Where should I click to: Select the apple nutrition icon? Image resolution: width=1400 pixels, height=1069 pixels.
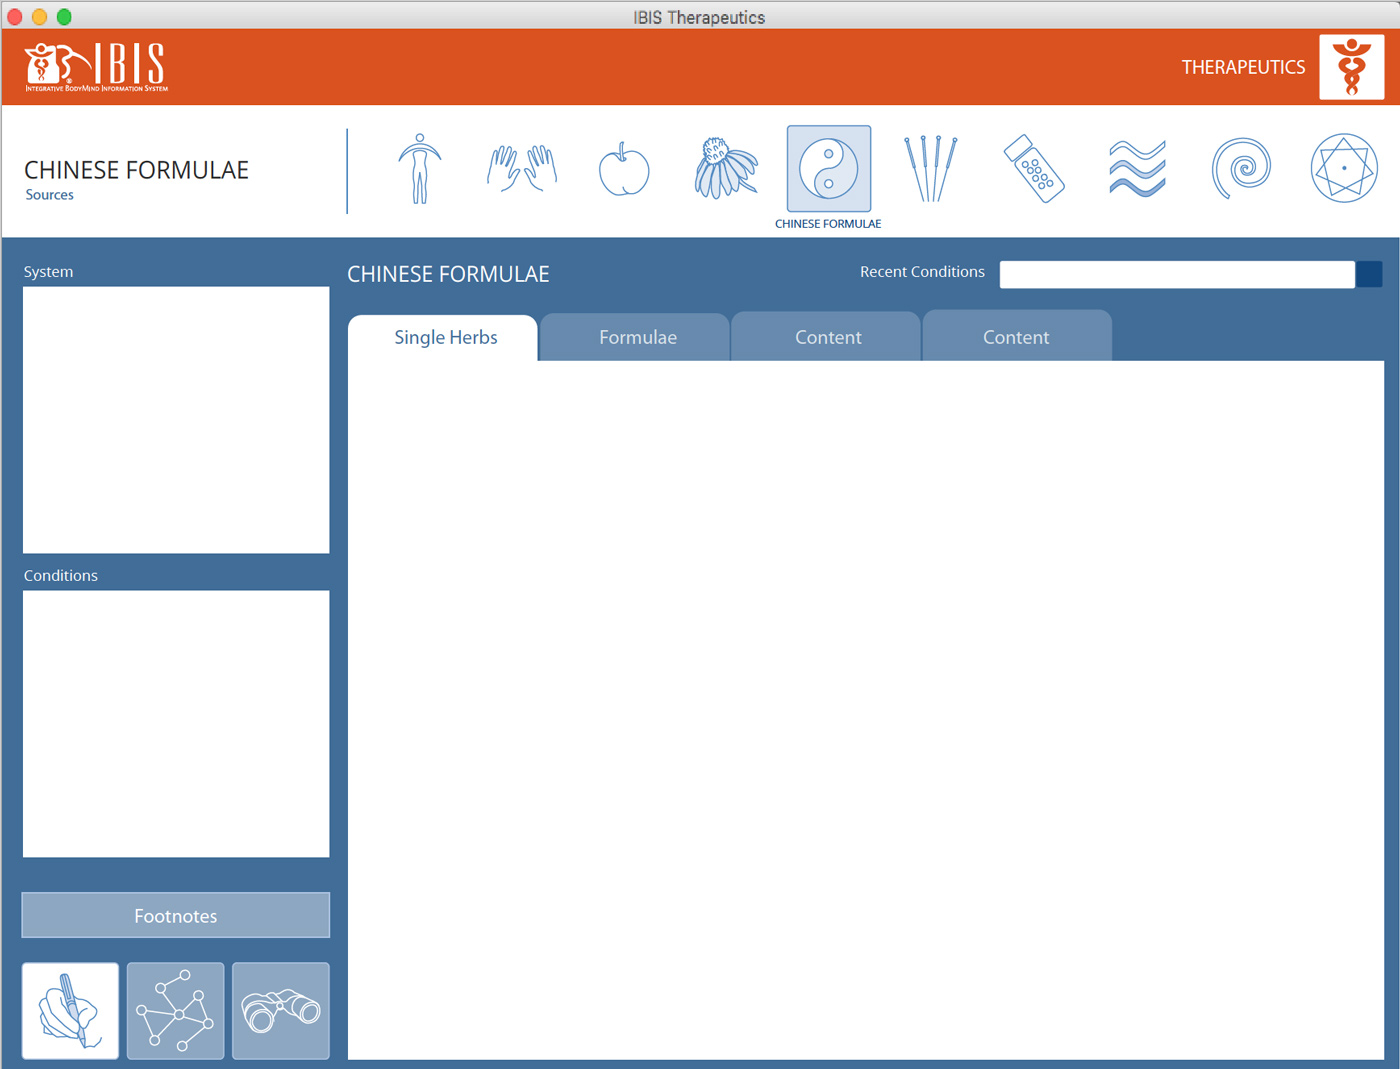pyautogui.click(x=624, y=169)
